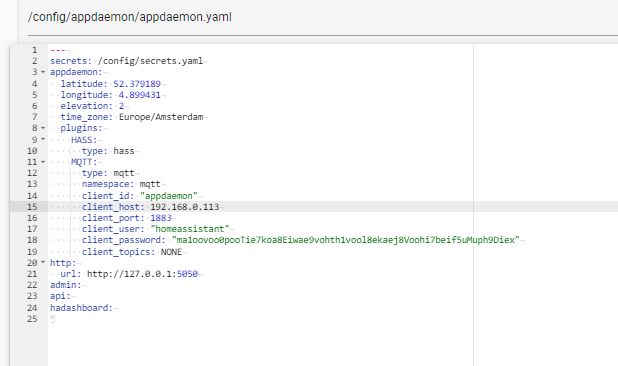618x366 pixels.
Task: Click line number 15 in gutter
Action: 32,207
